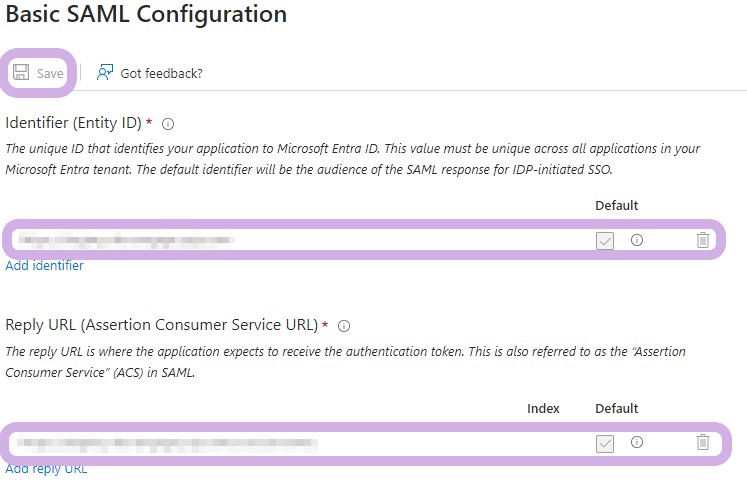Click the Default header above the identifier row
The width and height of the screenshot is (747, 494).
(616, 206)
